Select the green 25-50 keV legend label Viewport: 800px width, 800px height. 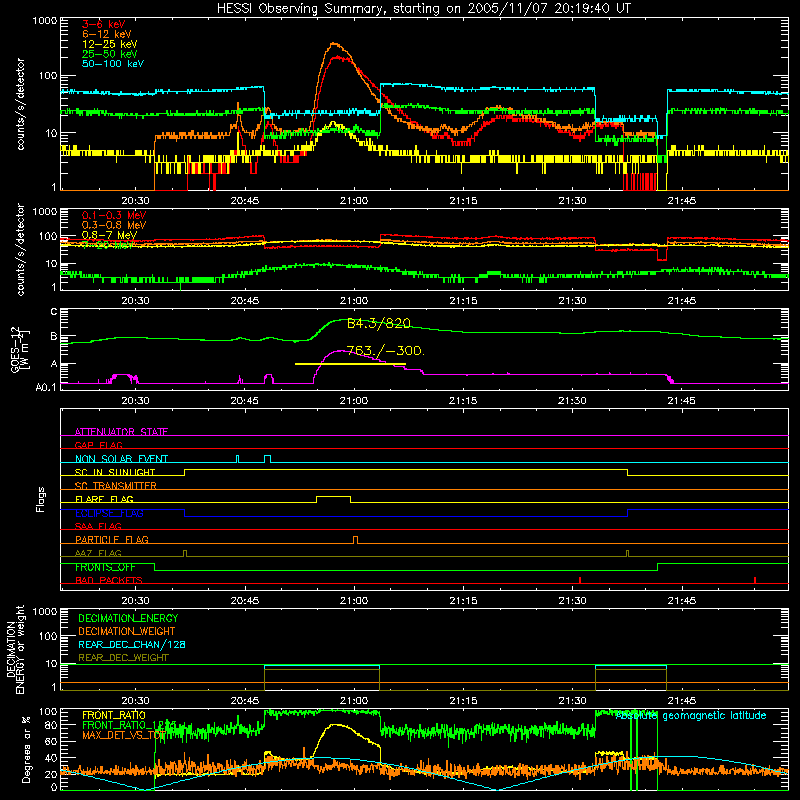click(110, 54)
